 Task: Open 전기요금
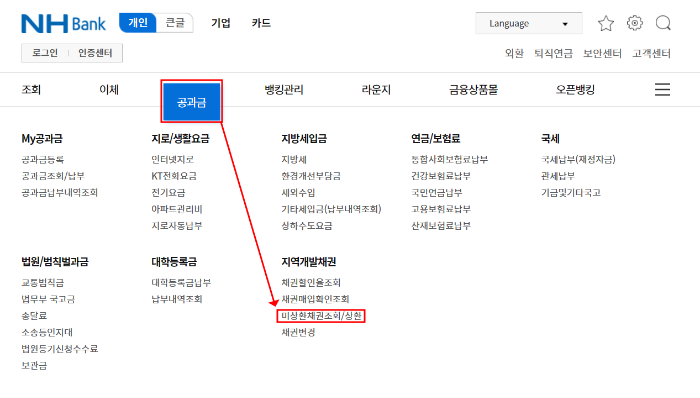point(168,192)
